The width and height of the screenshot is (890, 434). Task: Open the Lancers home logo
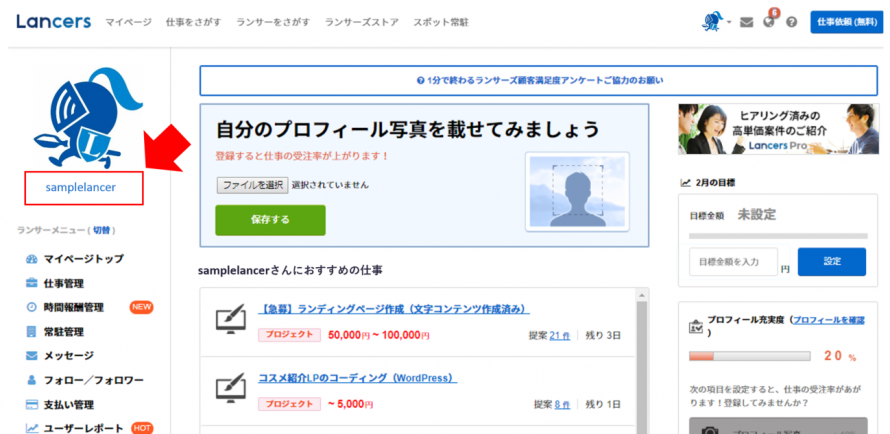pyautogui.click(x=53, y=22)
